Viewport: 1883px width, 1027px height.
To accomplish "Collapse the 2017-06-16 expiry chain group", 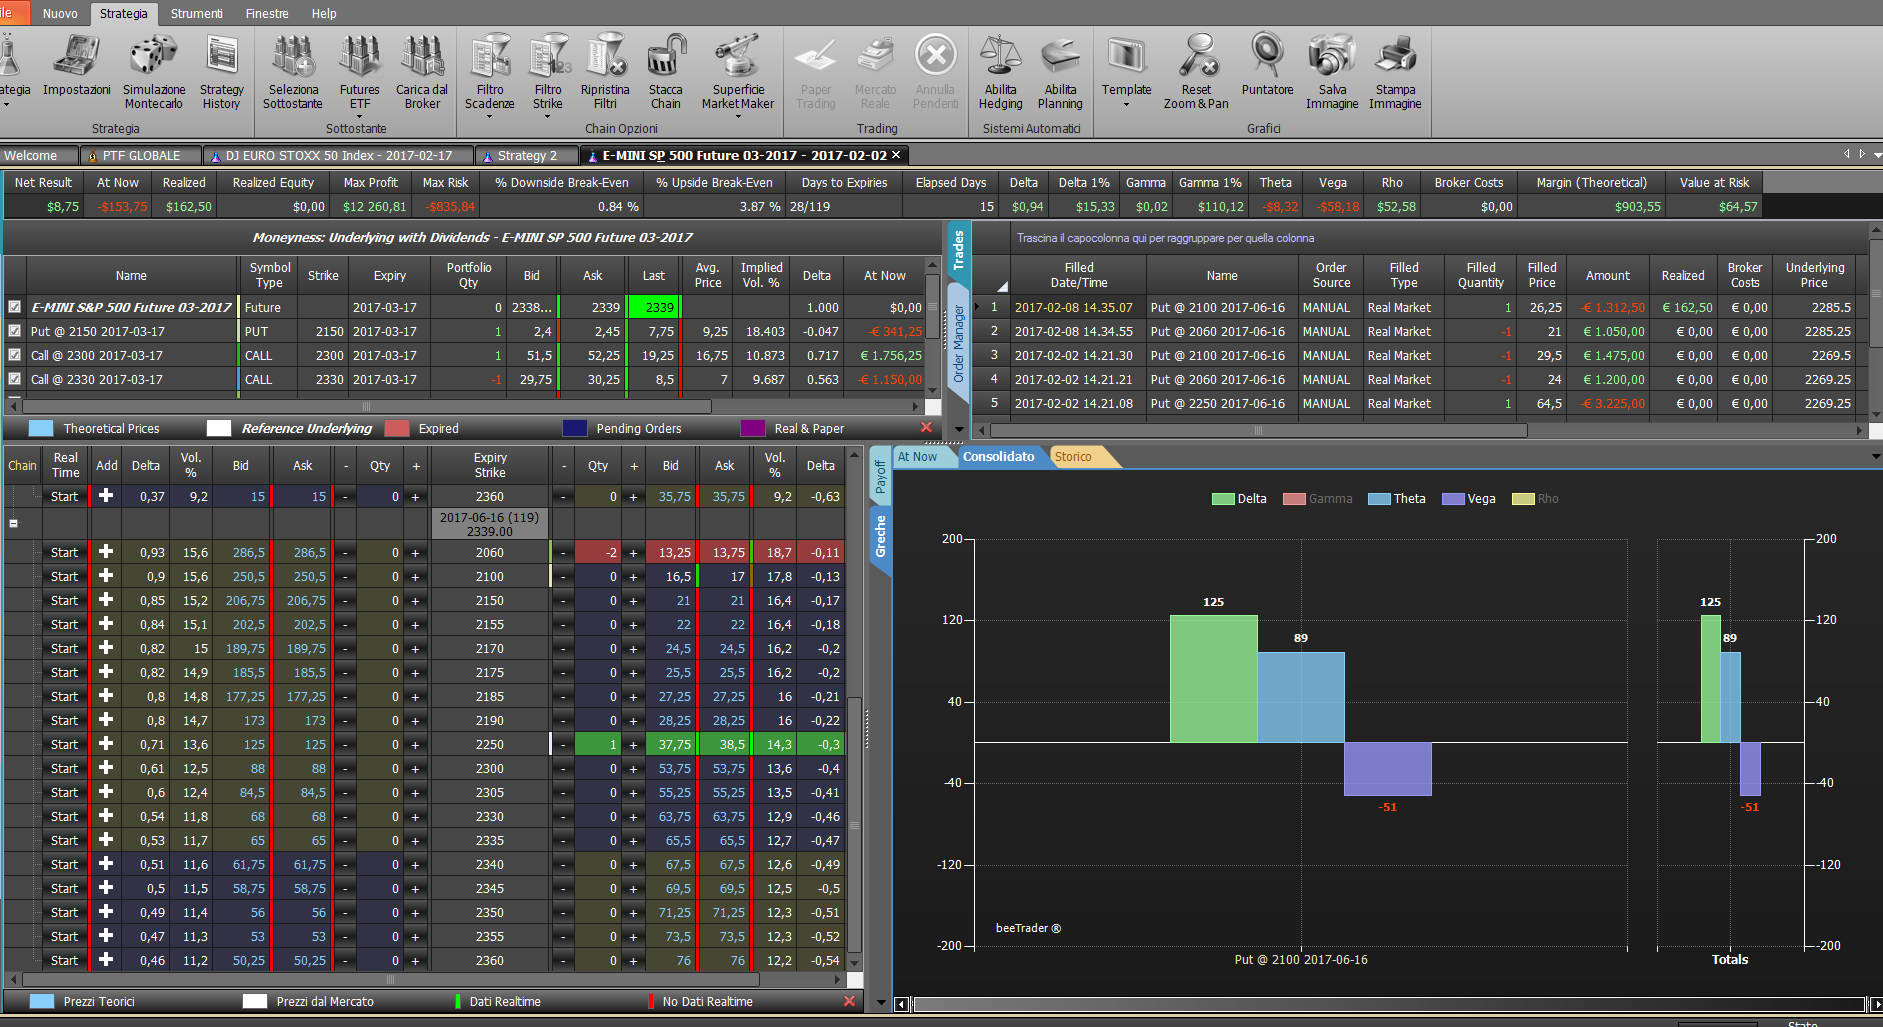I will point(14,523).
